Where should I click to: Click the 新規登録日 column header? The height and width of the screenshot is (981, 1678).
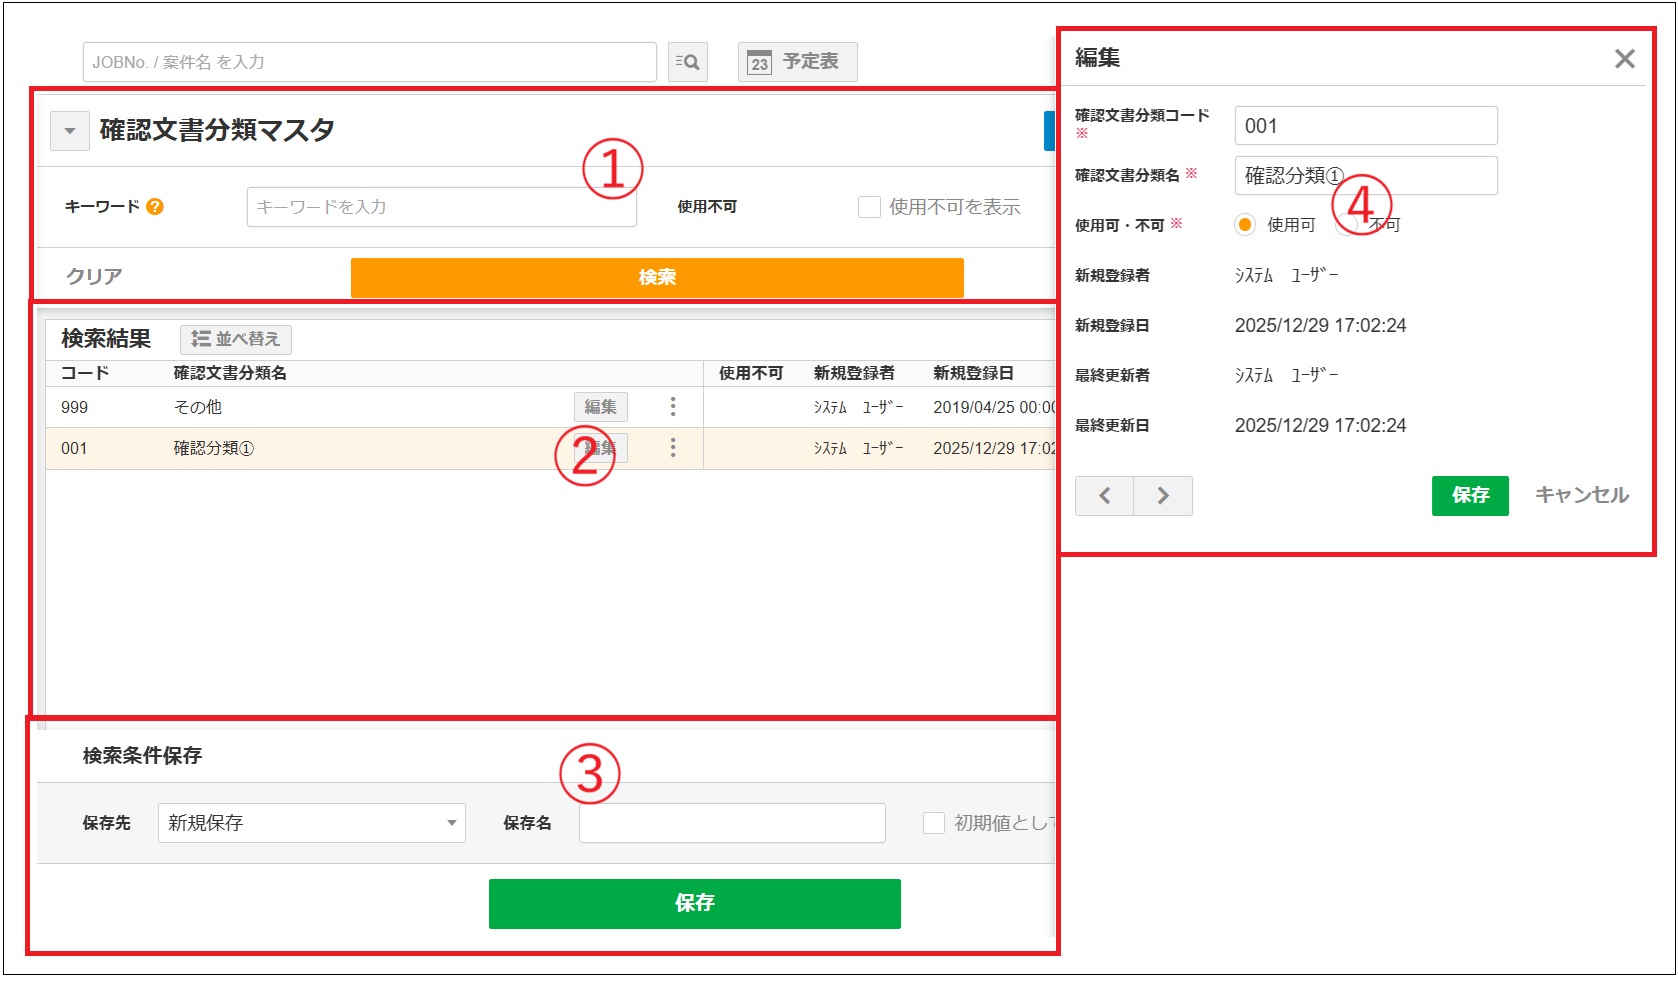coord(974,373)
